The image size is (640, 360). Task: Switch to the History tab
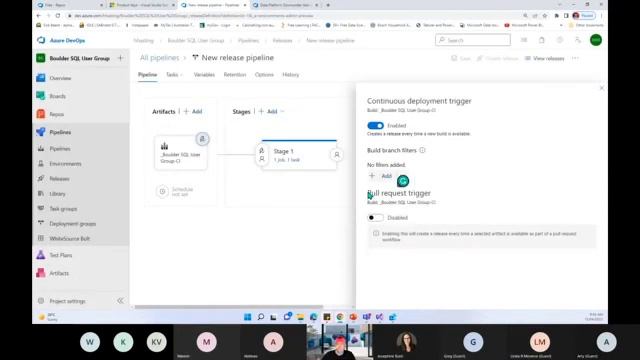(x=291, y=75)
